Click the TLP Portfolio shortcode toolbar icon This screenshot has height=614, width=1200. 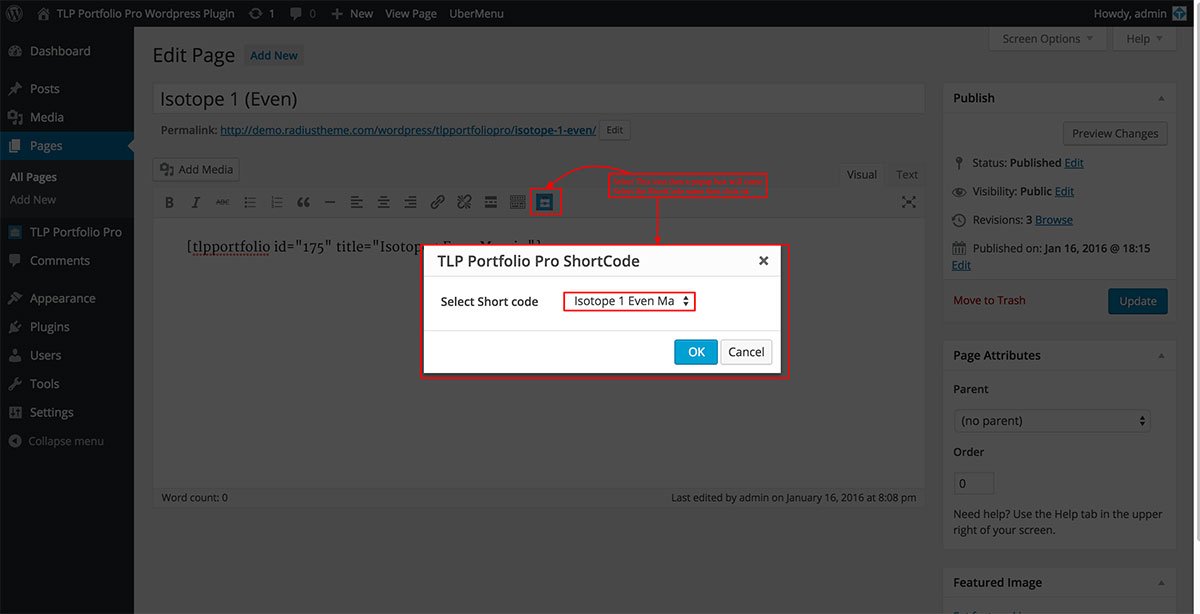tap(545, 202)
